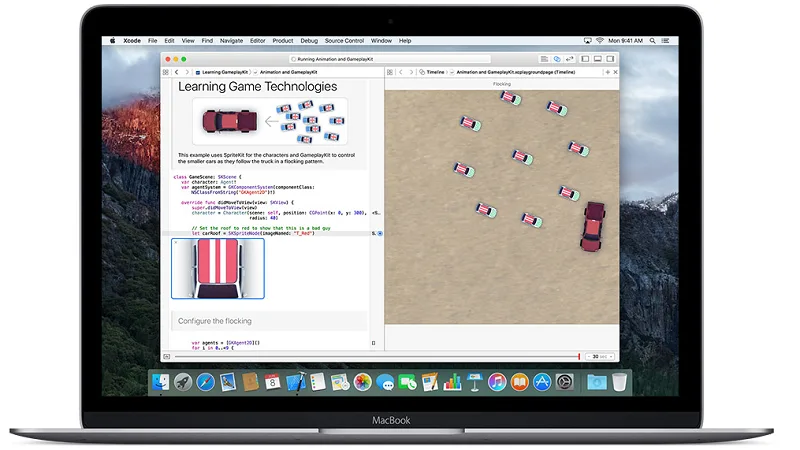Image resolution: width=800 pixels, height=450 pixels.
Task: Go back in assistant editor history
Action: [401, 72]
